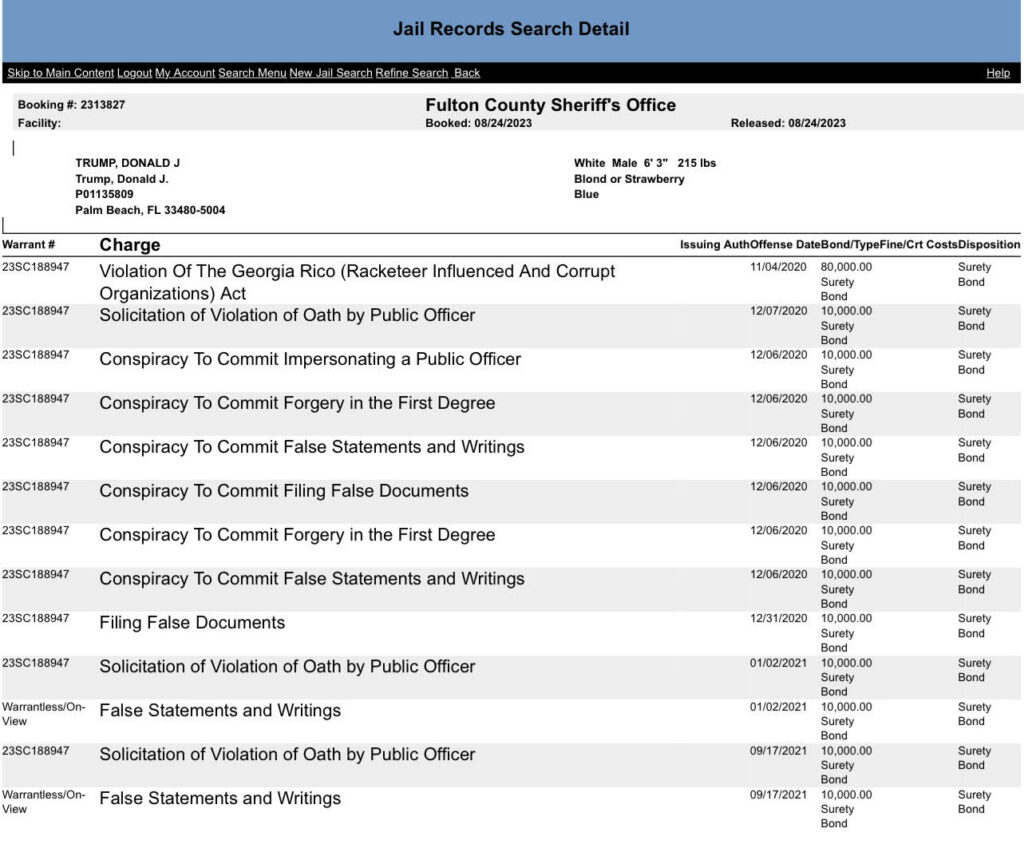Open the Help link
1024x848 pixels.
tap(997, 73)
